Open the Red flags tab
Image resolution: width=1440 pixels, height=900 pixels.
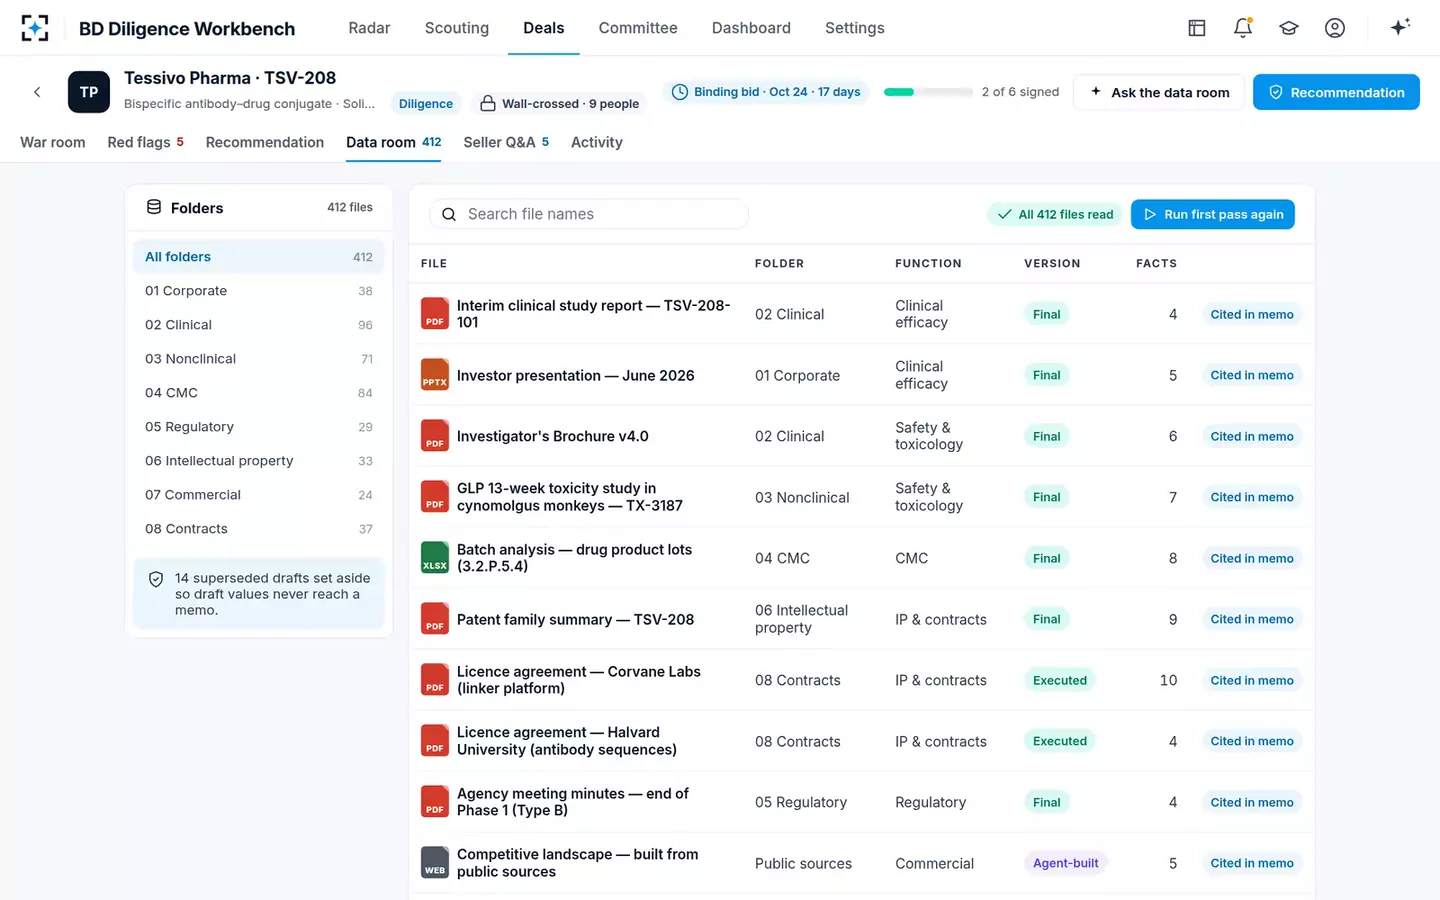pyautogui.click(x=146, y=142)
